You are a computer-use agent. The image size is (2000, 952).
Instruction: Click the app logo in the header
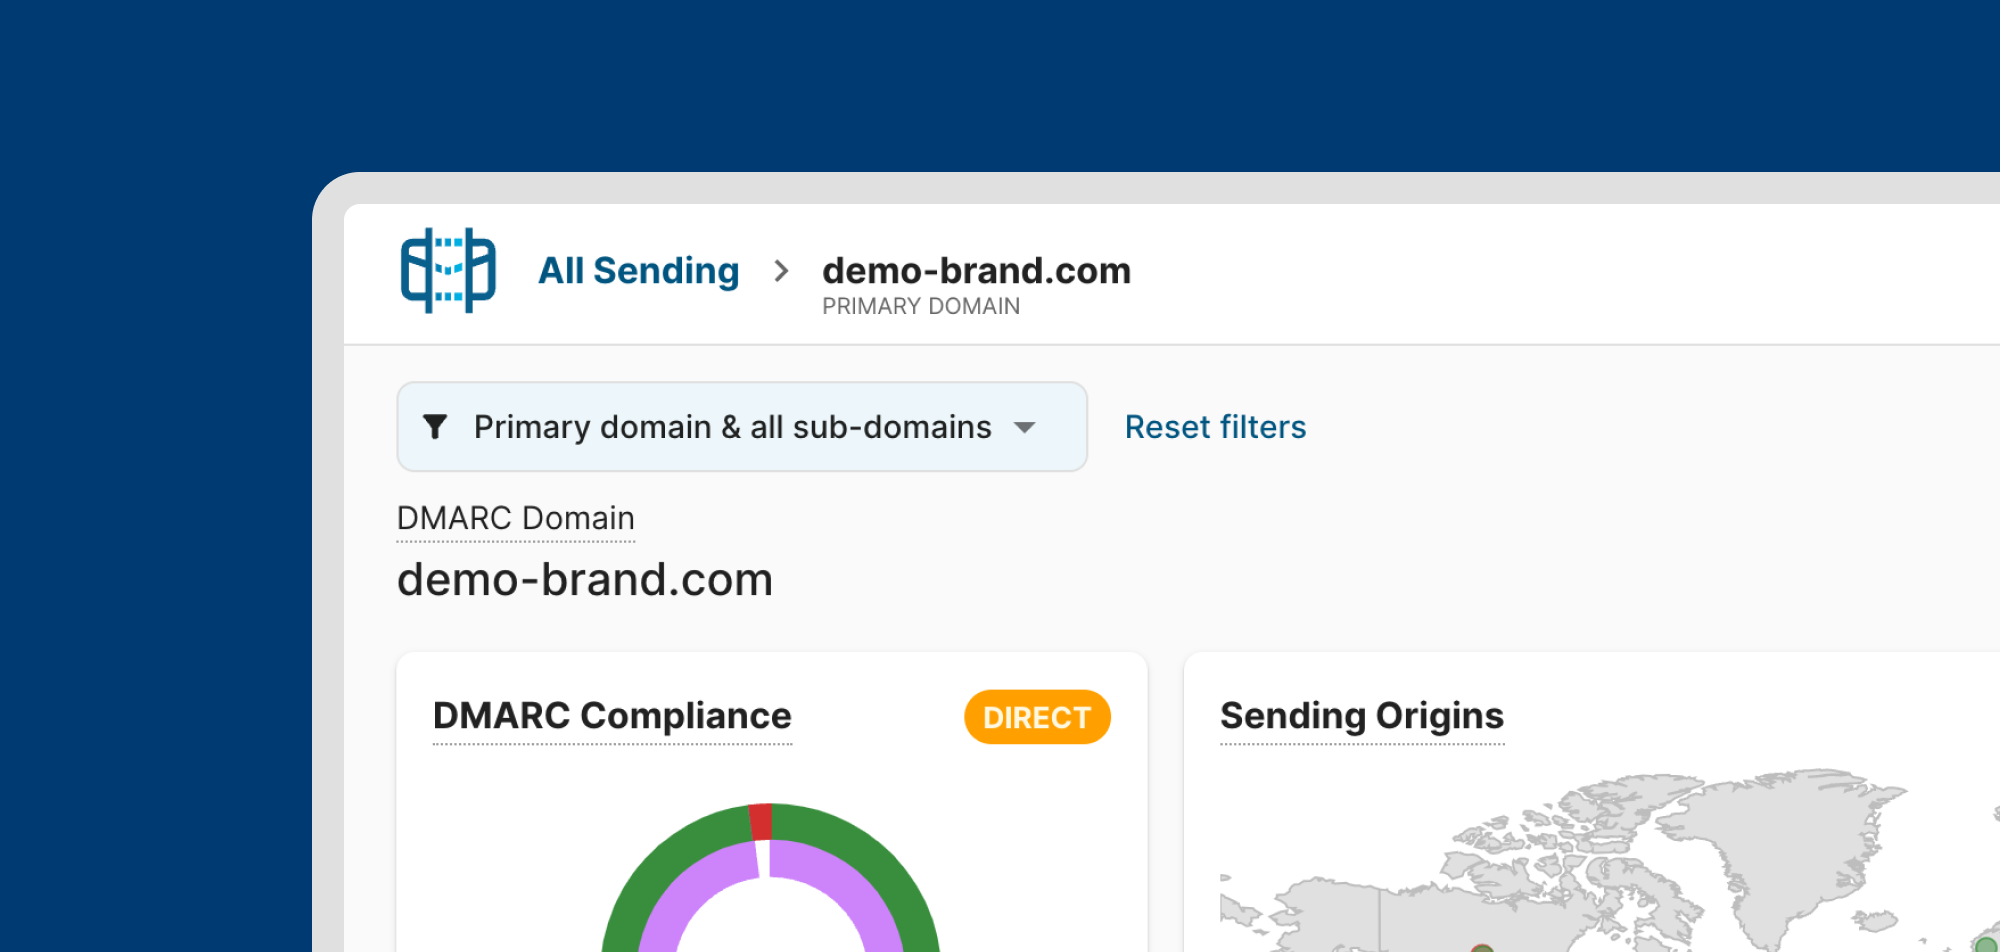coord(448,271)
